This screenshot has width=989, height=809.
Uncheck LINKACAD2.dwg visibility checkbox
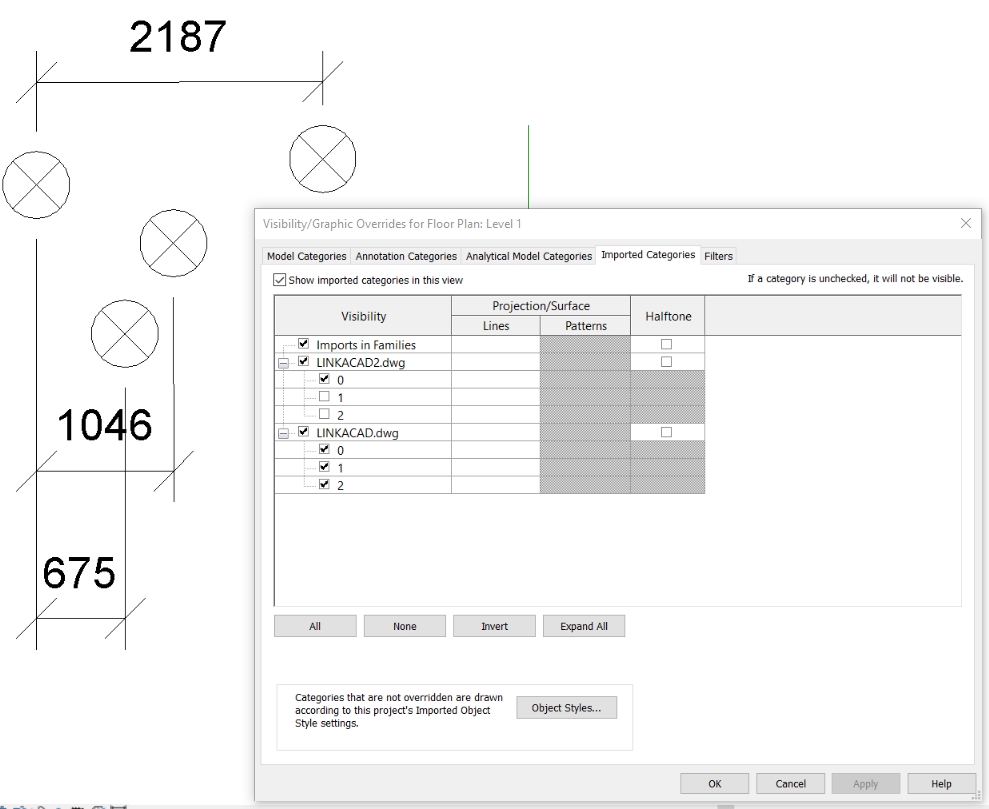303,361
